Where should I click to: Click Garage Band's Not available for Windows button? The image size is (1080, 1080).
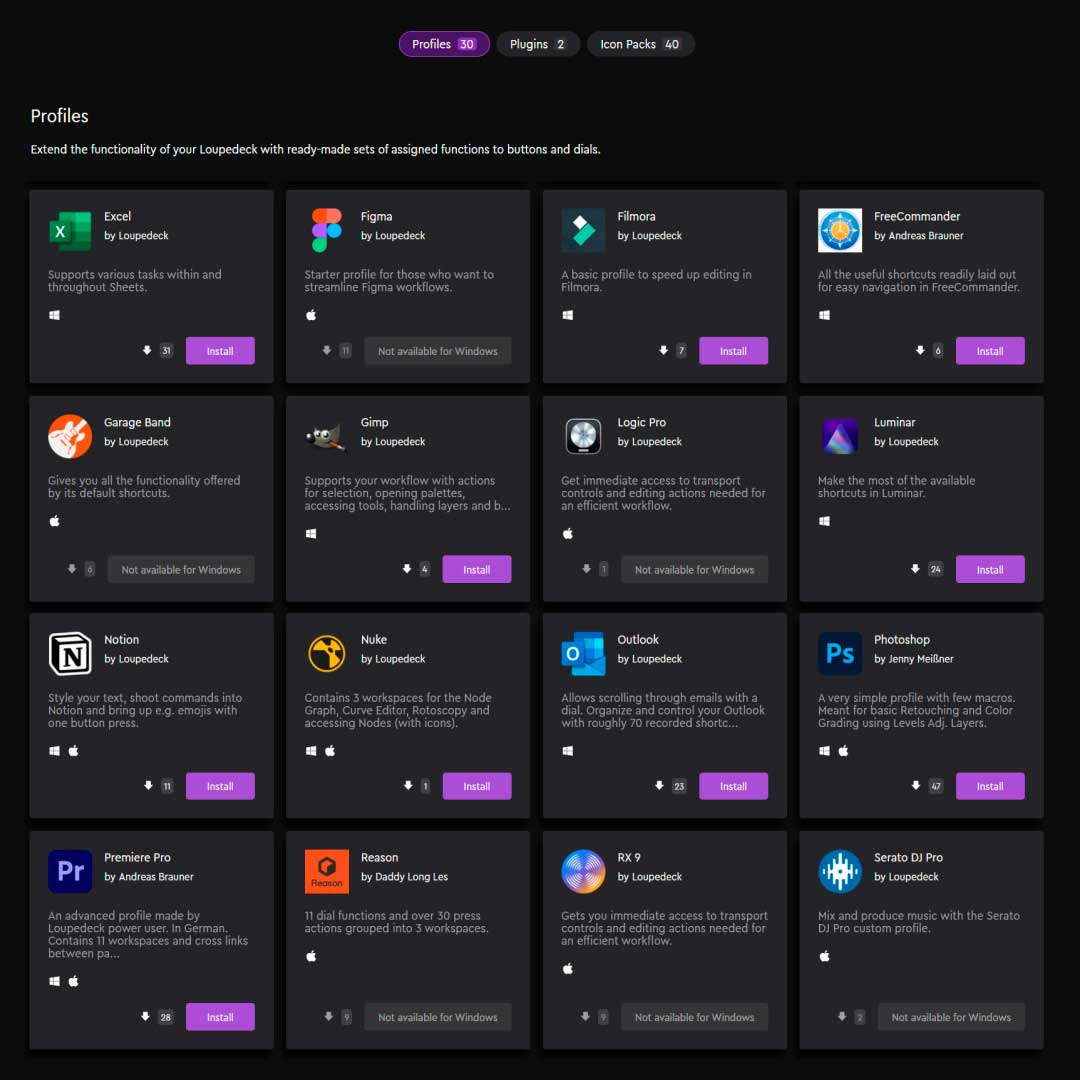click(x=181, y=569)
